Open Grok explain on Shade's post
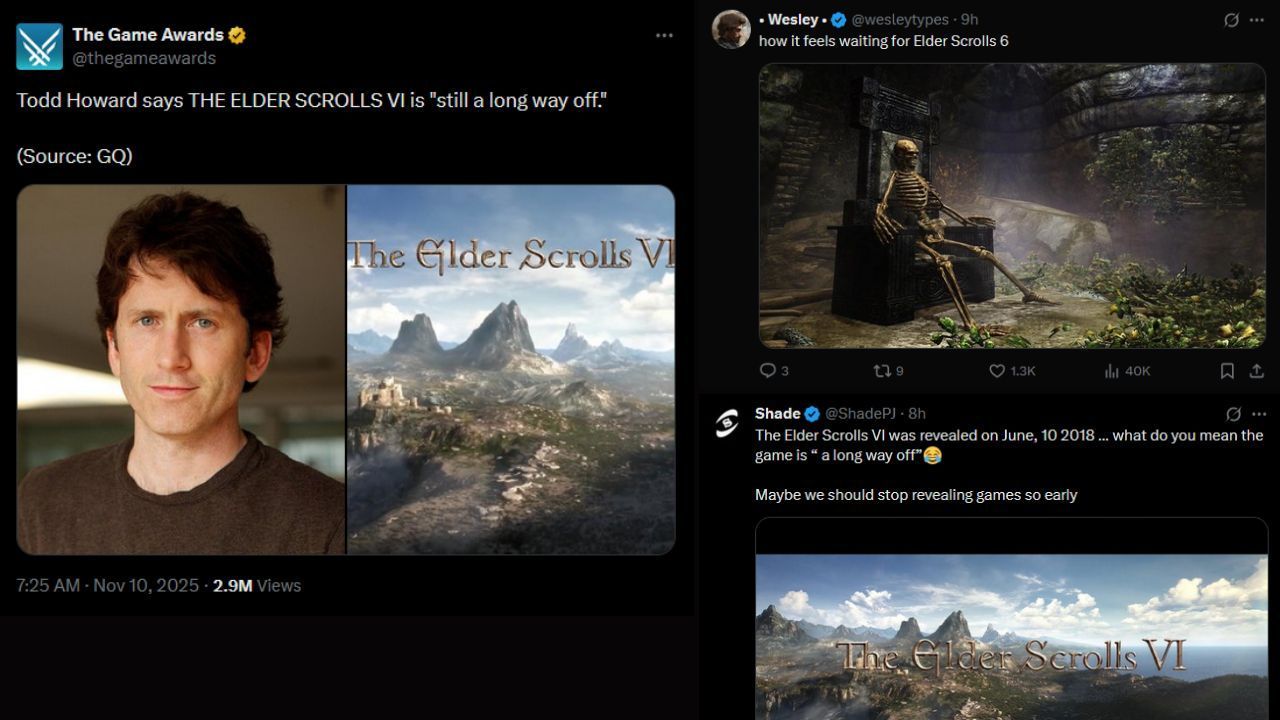 click(x=1233, y=414)
